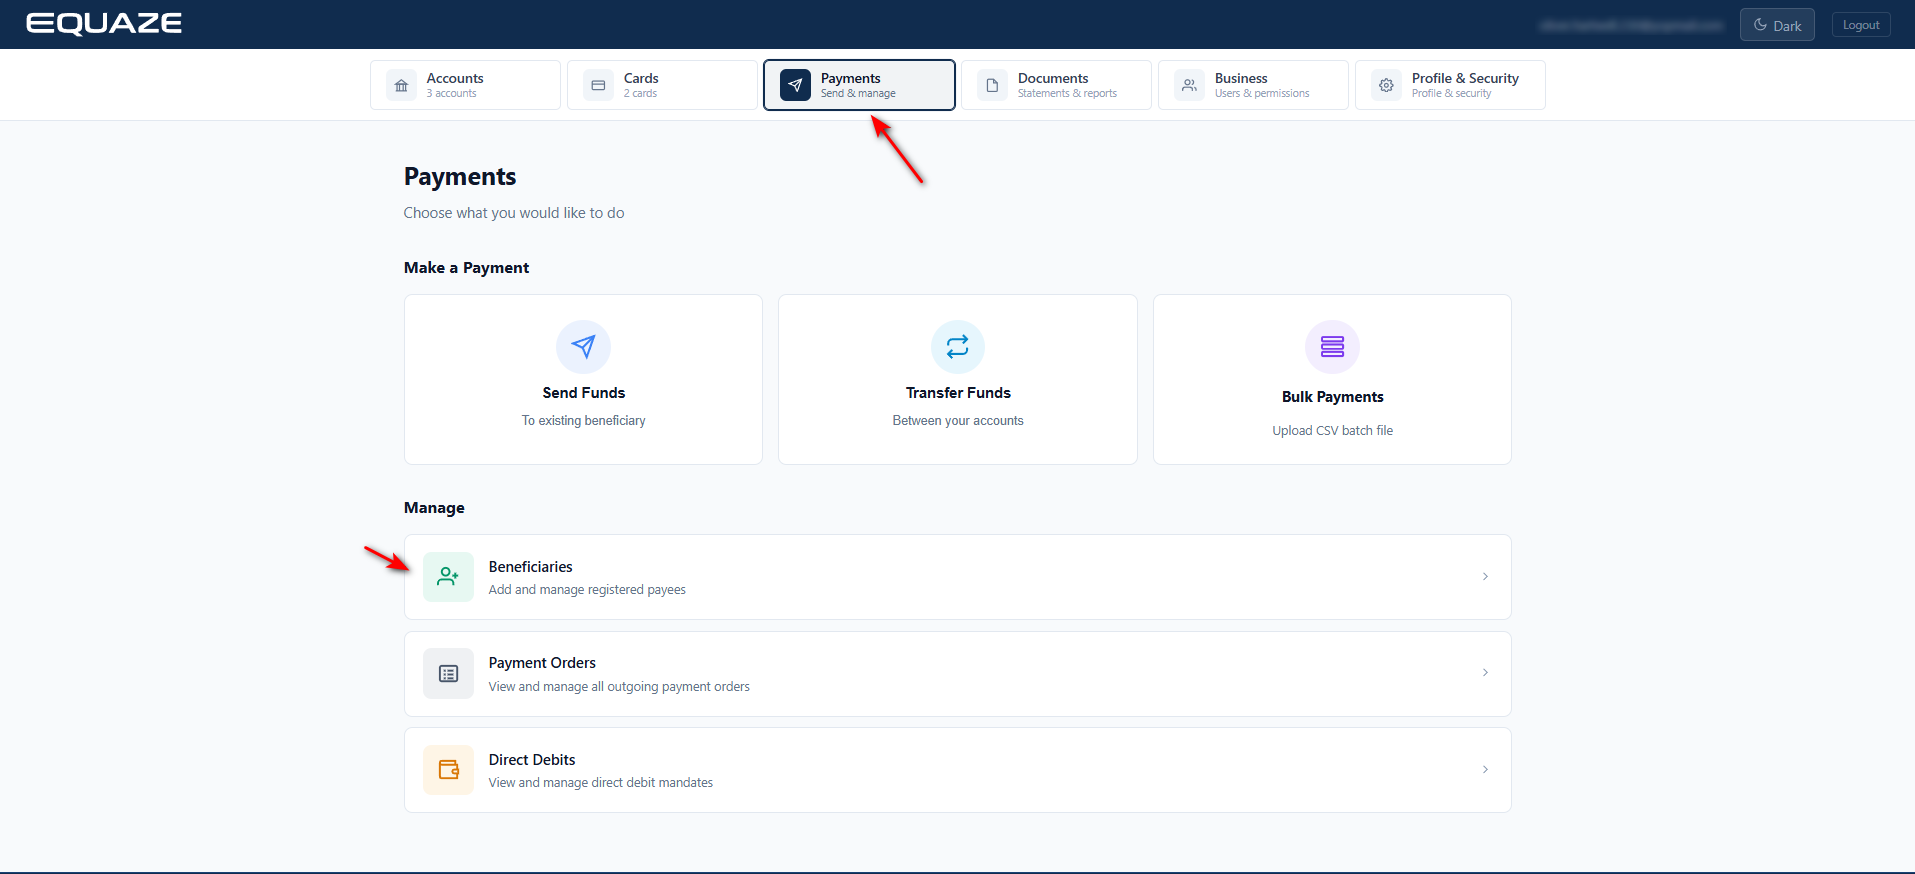1915x874 pixels.
Task: Click the Send Funds paper plane icon
Action: click(583, 347)
